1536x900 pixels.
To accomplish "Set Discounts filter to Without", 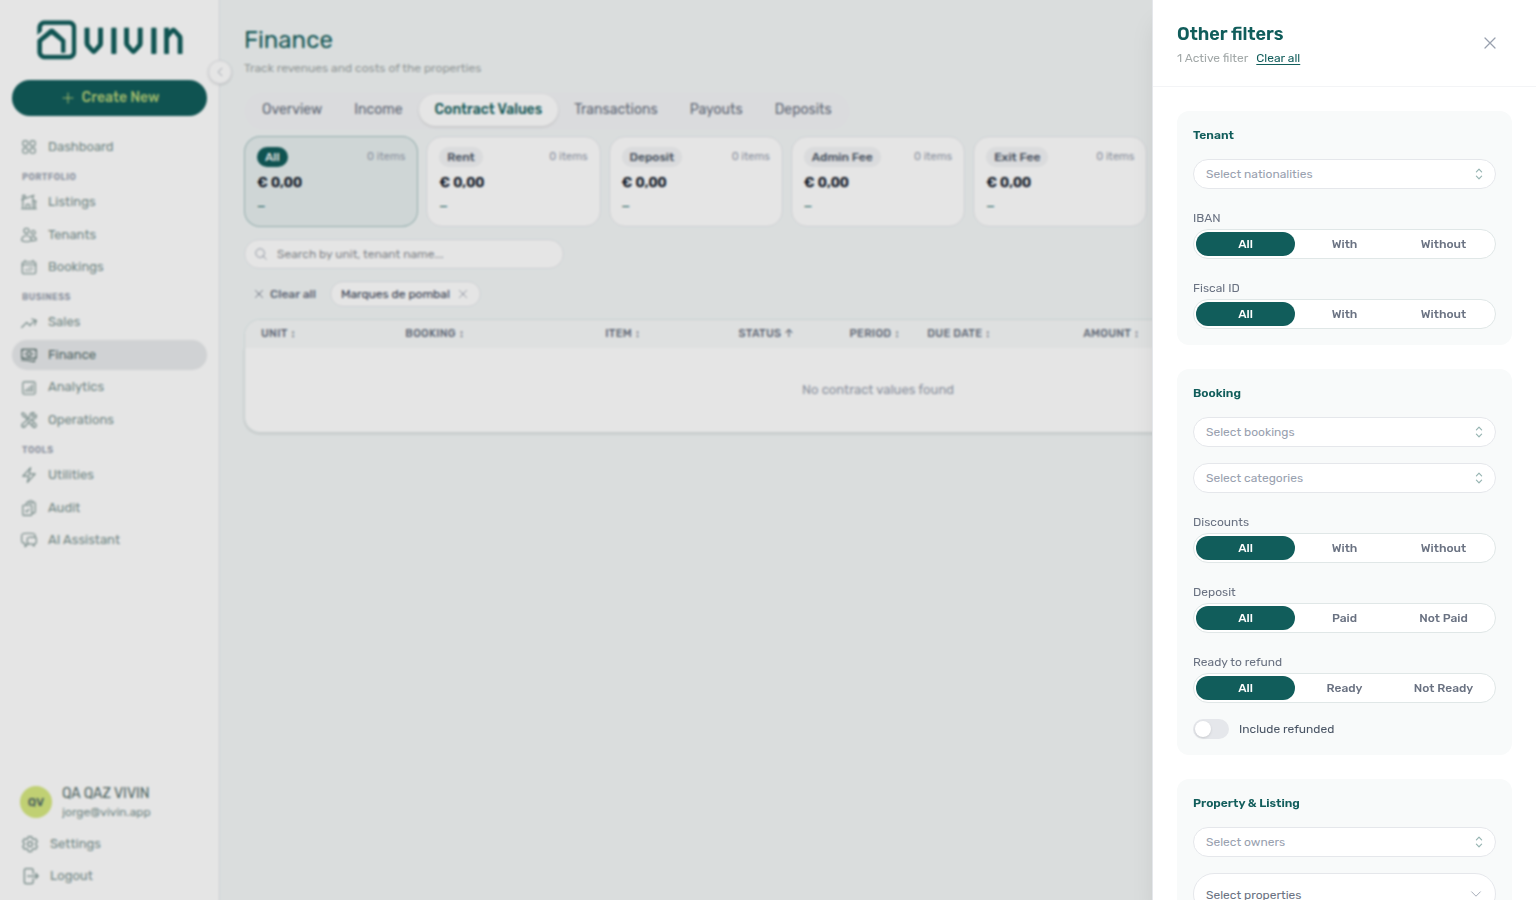I will coord(1443,548).
